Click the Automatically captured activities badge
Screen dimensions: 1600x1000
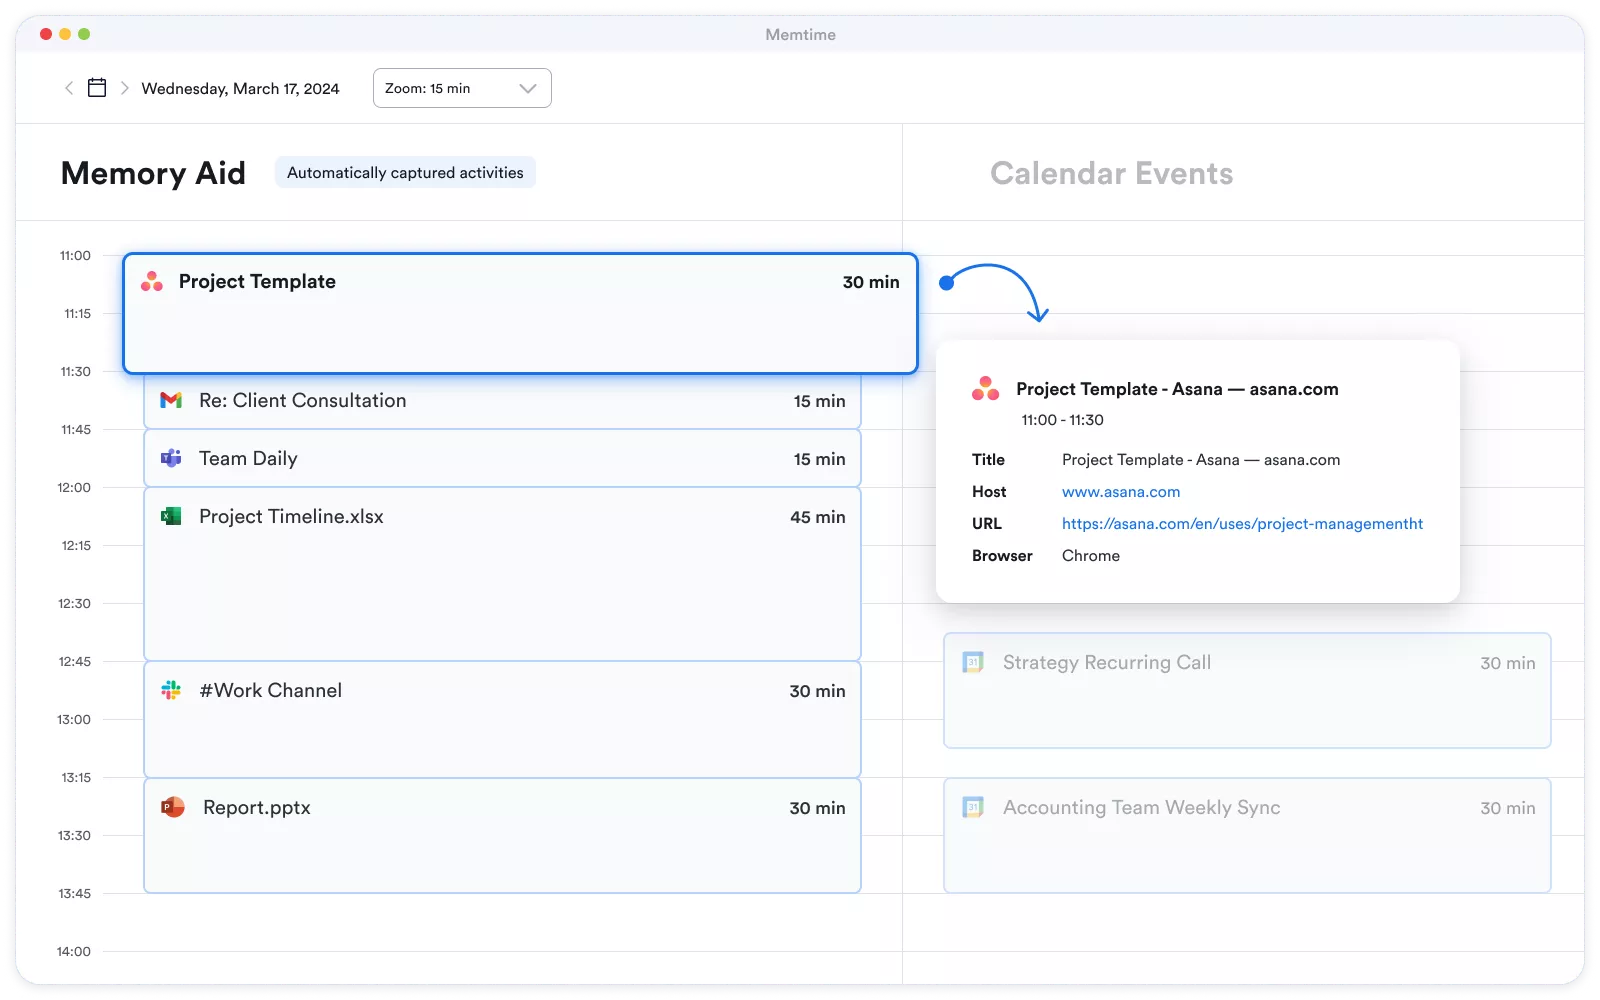tap(405, 173)
